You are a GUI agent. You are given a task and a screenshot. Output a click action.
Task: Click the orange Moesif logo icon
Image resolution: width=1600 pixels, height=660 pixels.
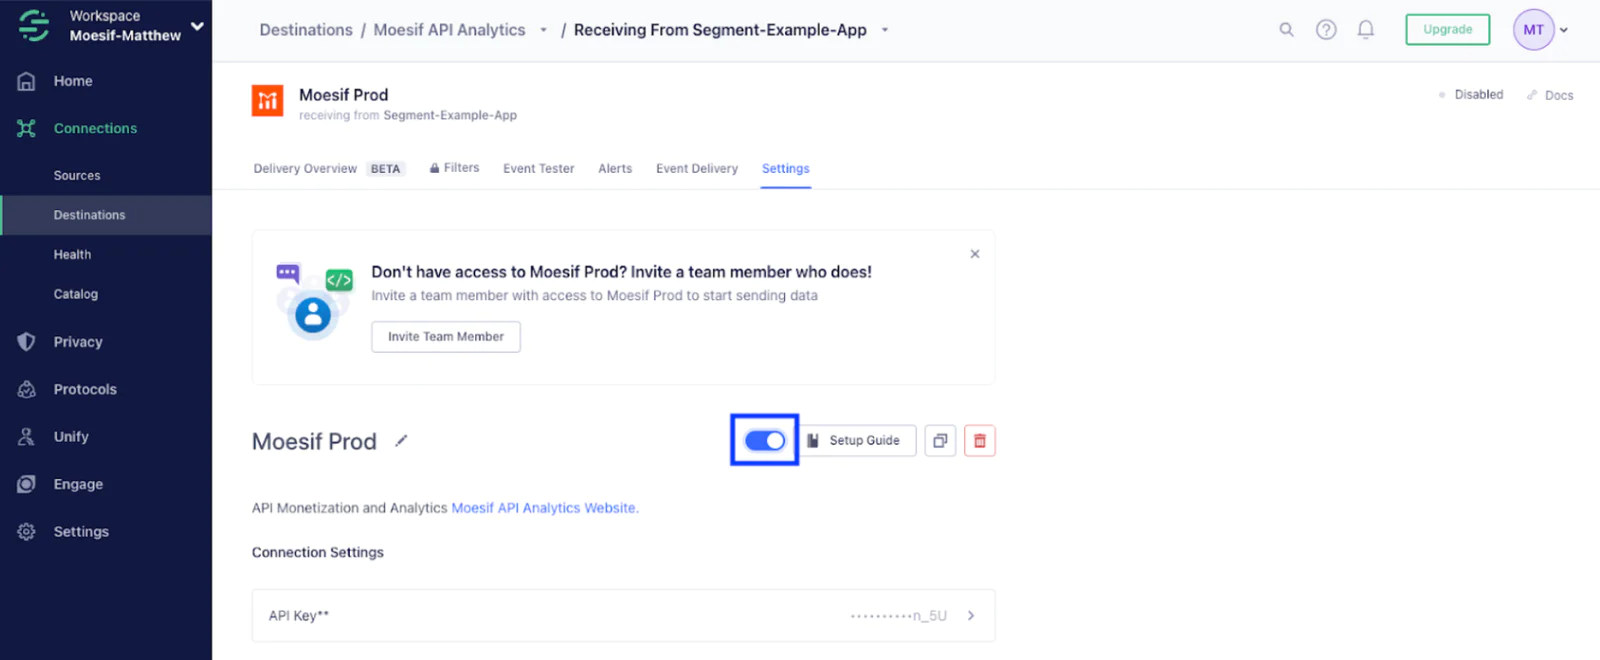[268, 101]
